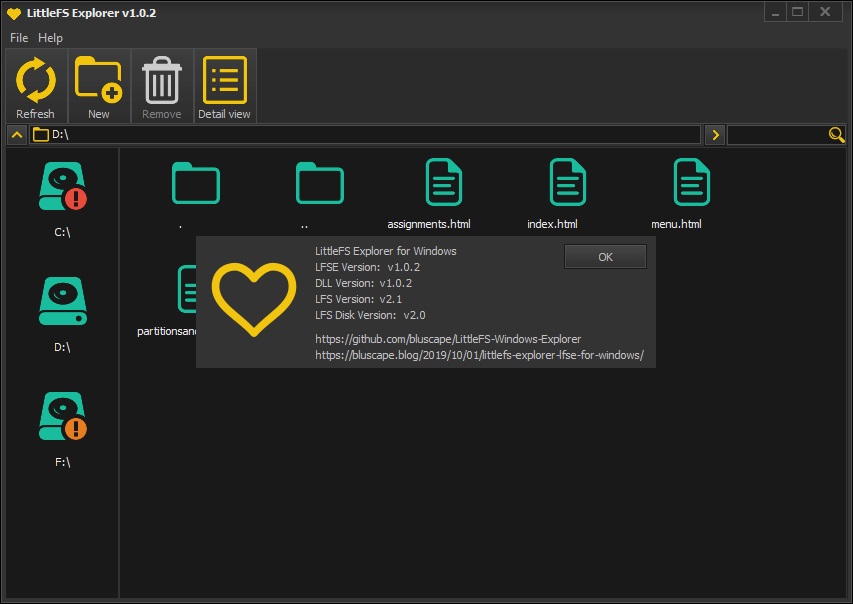Click the heart app icon in title bar
This screenshot has width=853, height=604.
(x=14, y=14)
